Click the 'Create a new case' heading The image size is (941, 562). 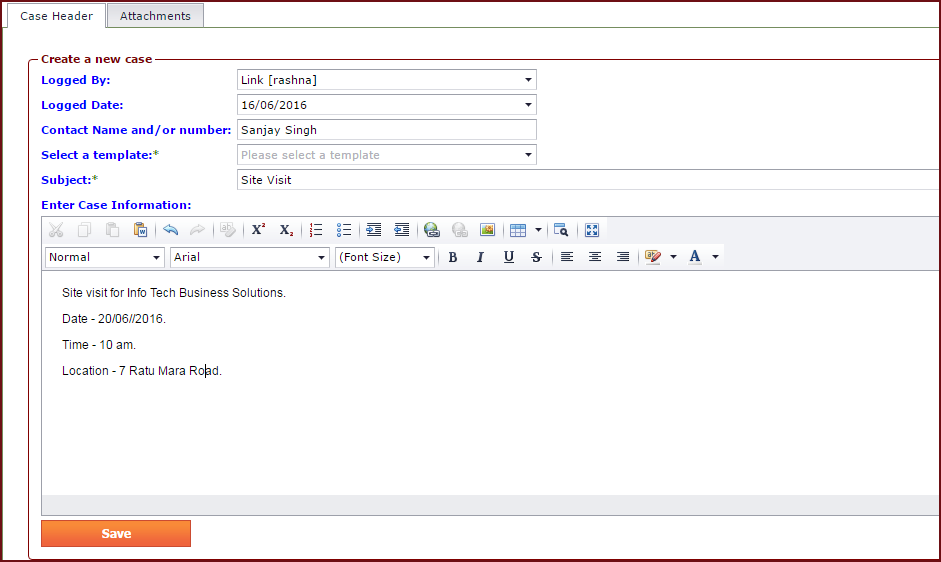[x=97, y=59]
